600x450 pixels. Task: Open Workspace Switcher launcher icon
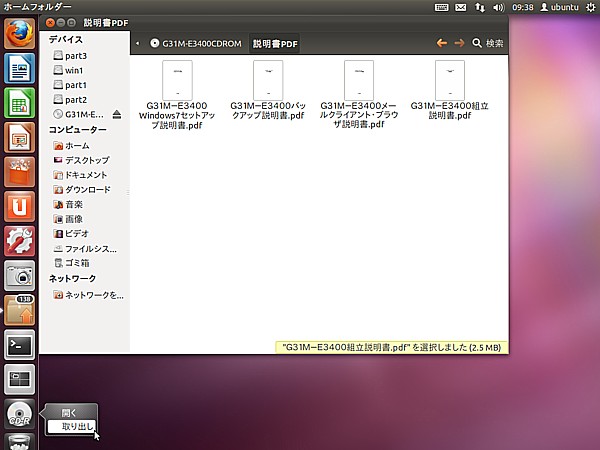(19, 379)
